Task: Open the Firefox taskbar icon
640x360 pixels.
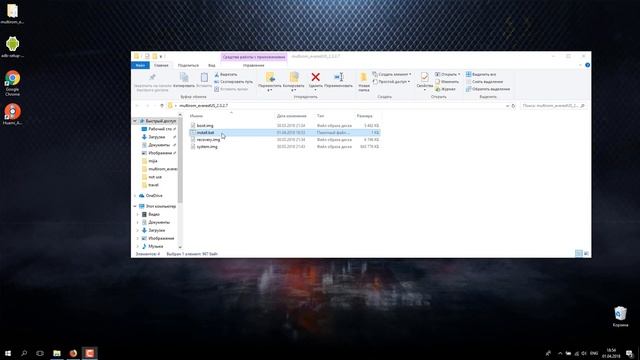Action: click(73, 353)
